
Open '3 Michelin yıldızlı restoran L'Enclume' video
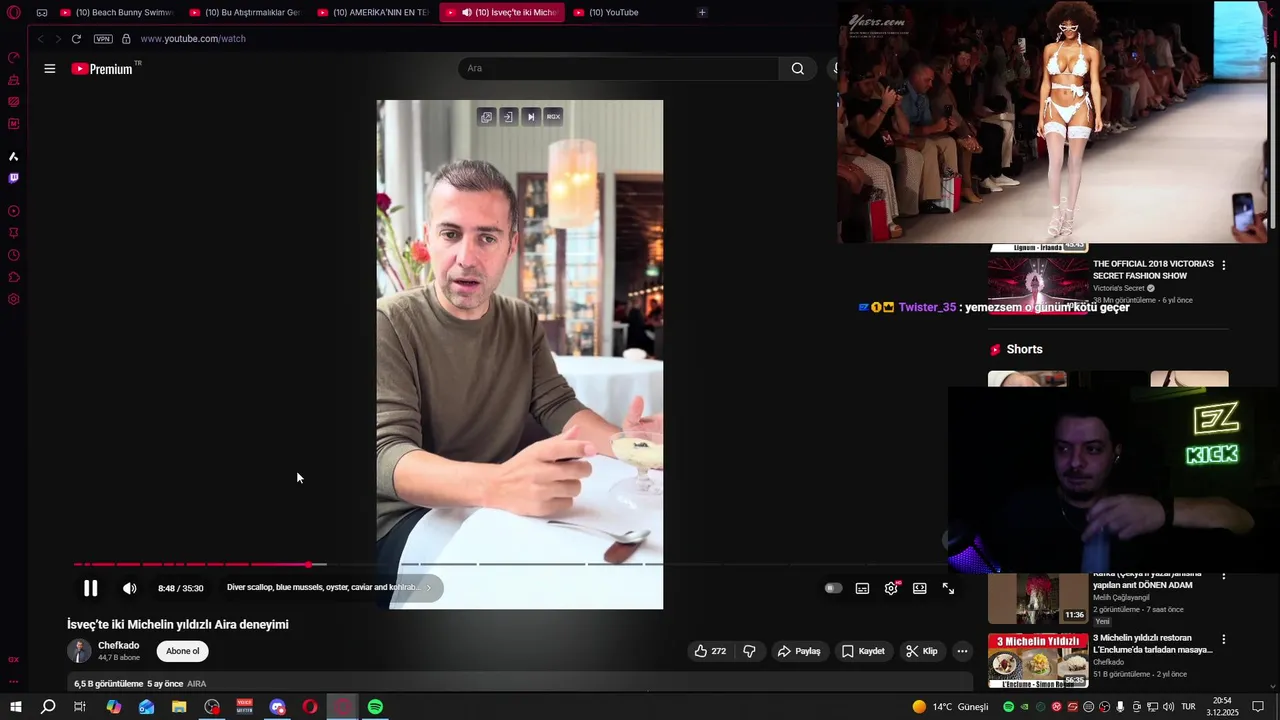tap(1152, 644)
